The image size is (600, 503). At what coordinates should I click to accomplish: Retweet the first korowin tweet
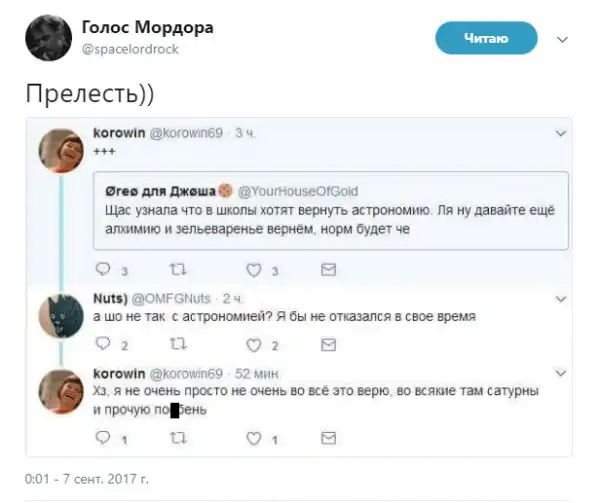(x=177, y=269)
